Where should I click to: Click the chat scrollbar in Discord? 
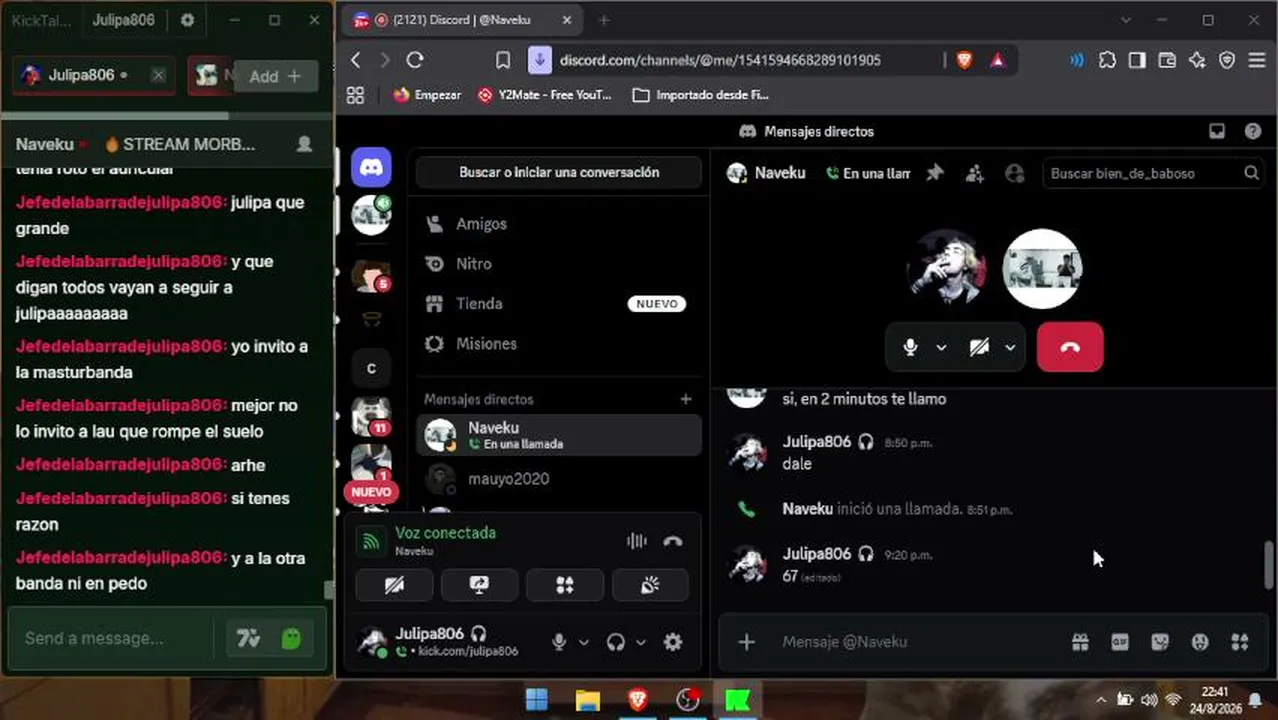1269,566
